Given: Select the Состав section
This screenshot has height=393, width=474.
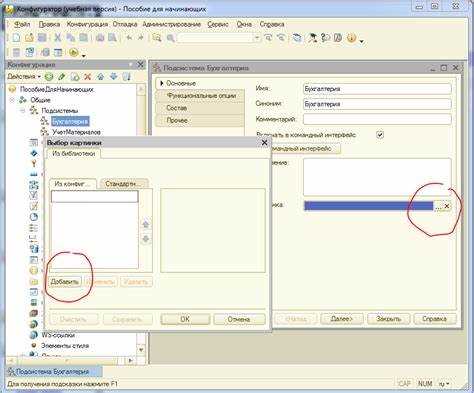Looking at the screenshot, I should pos(201,108).
